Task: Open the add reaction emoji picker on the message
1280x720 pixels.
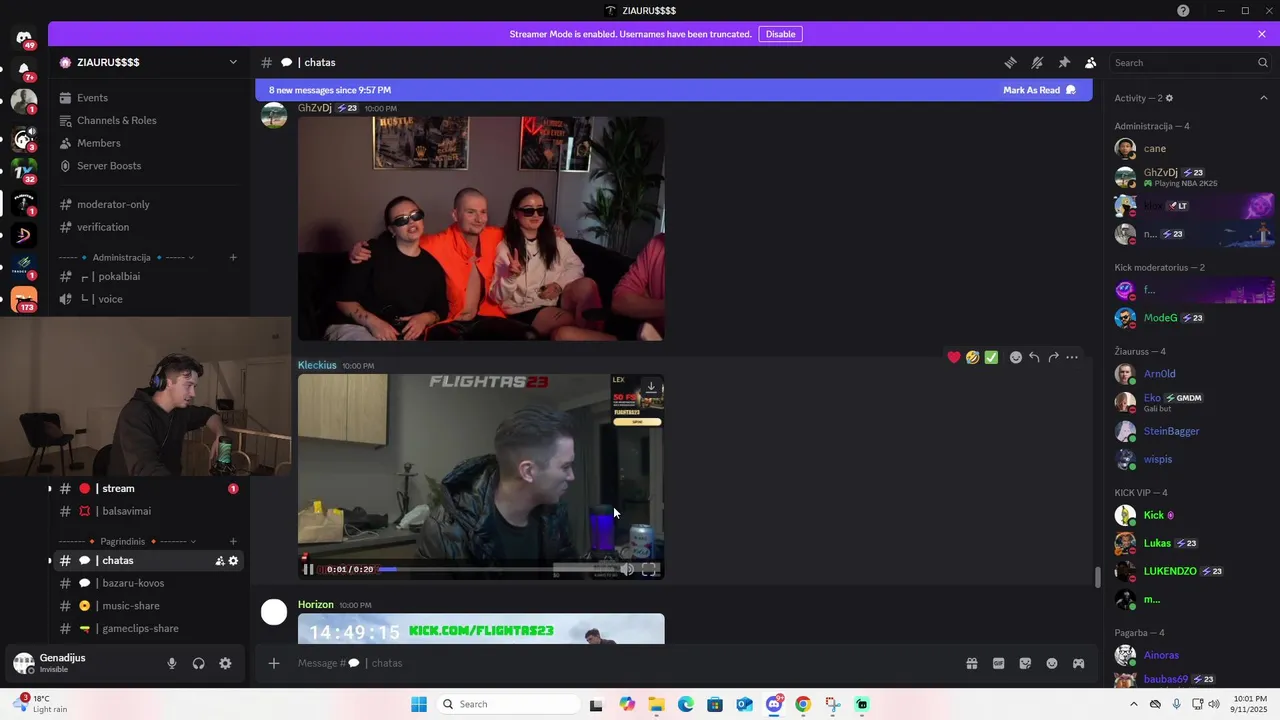Action: pos(1016,357)
